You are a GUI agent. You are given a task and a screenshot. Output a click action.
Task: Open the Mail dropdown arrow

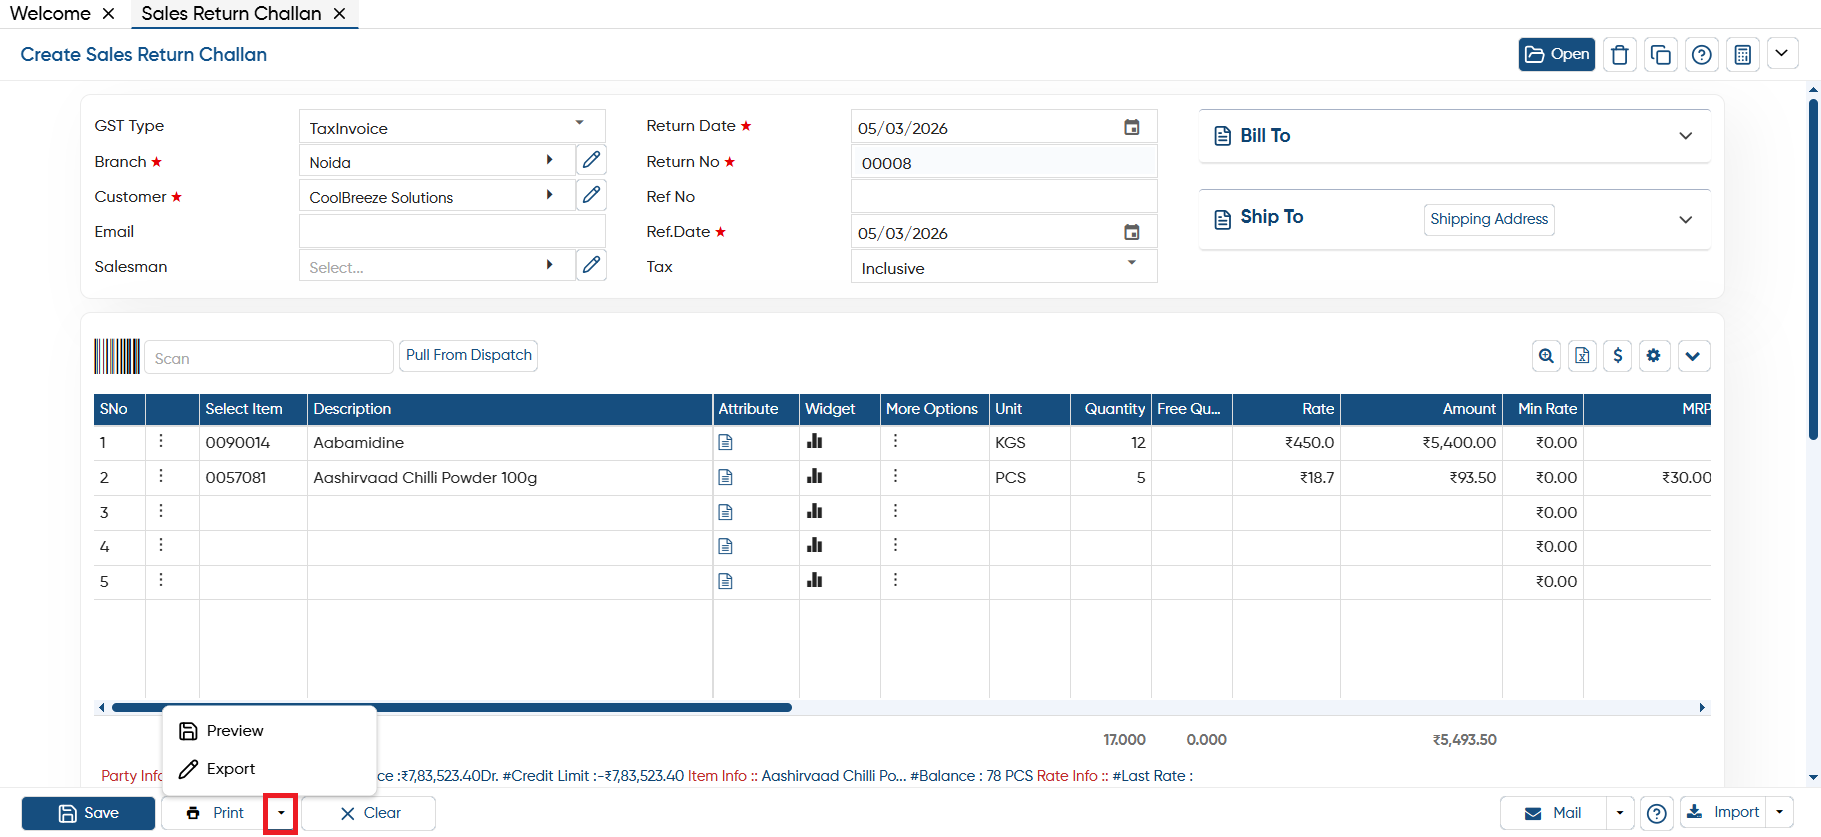(x=1620, y=813)
